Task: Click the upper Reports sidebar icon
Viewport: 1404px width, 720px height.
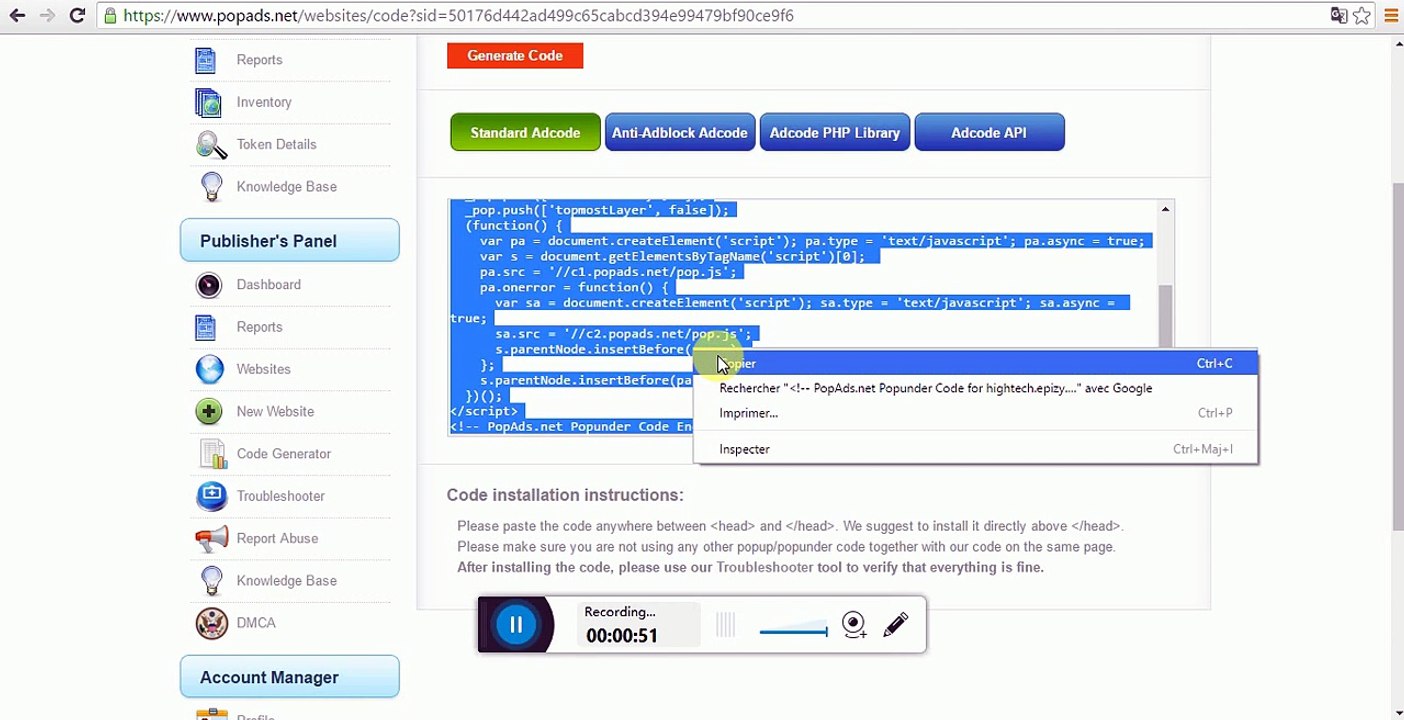Action: [x=206, y=60]
